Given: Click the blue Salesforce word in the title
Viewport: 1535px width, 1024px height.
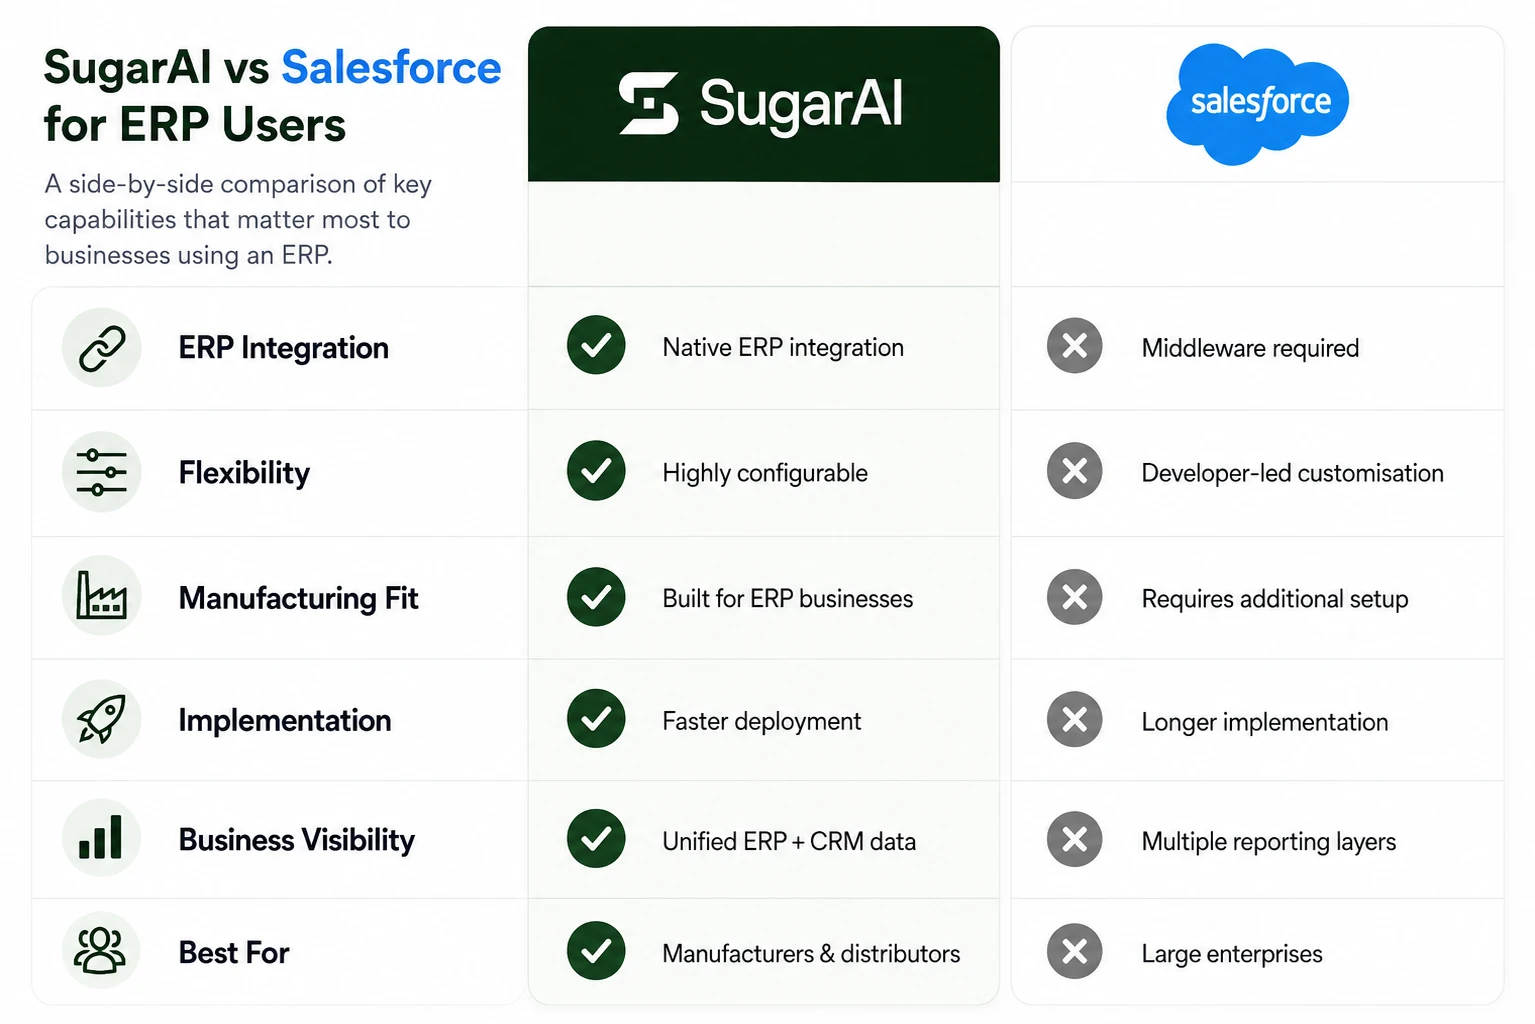Looking at the screenshot, I should tap(391, 68).
